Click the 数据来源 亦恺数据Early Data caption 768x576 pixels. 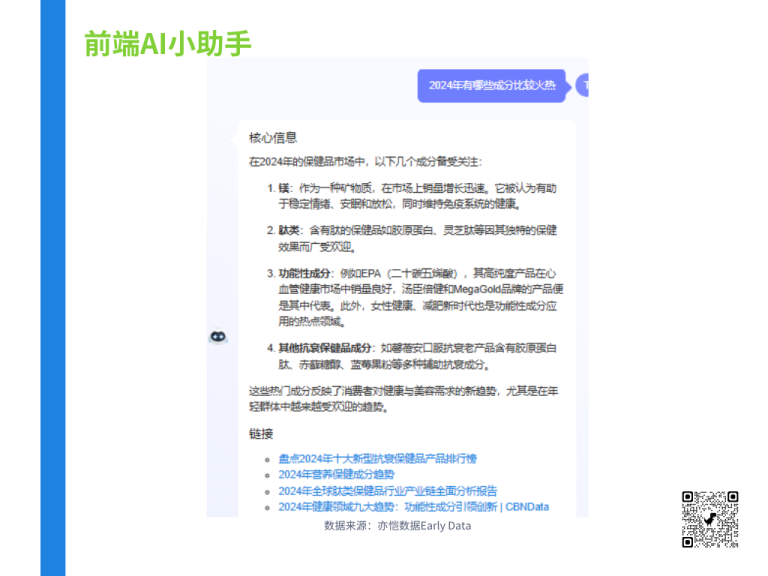pos(397,526)
